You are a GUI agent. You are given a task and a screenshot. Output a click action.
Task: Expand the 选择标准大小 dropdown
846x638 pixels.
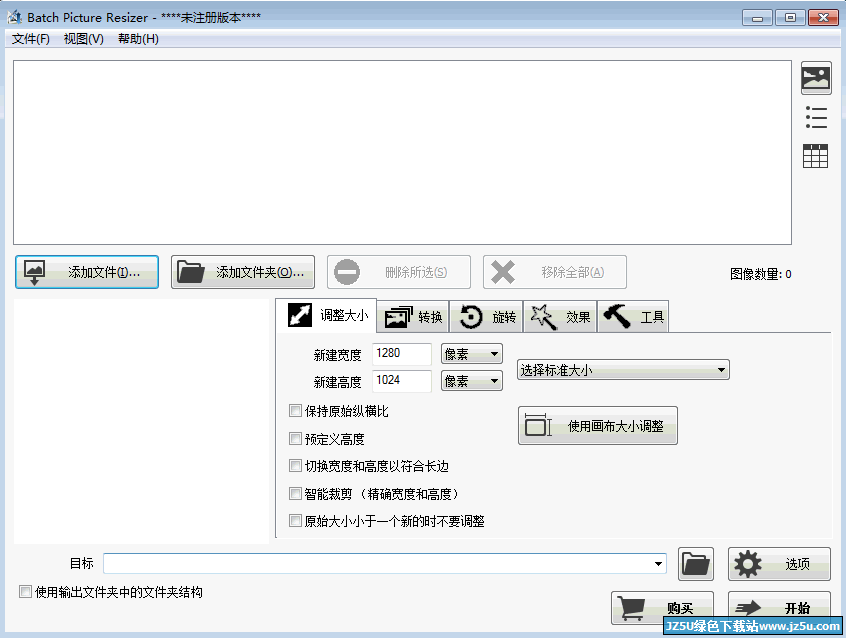tap(623, 370)
